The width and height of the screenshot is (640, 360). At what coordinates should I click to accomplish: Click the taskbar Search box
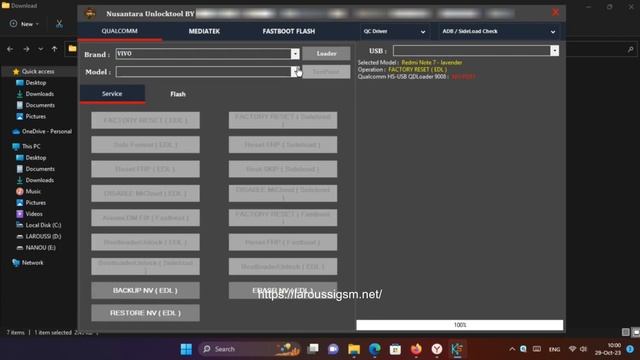click(x=250, y=349)
